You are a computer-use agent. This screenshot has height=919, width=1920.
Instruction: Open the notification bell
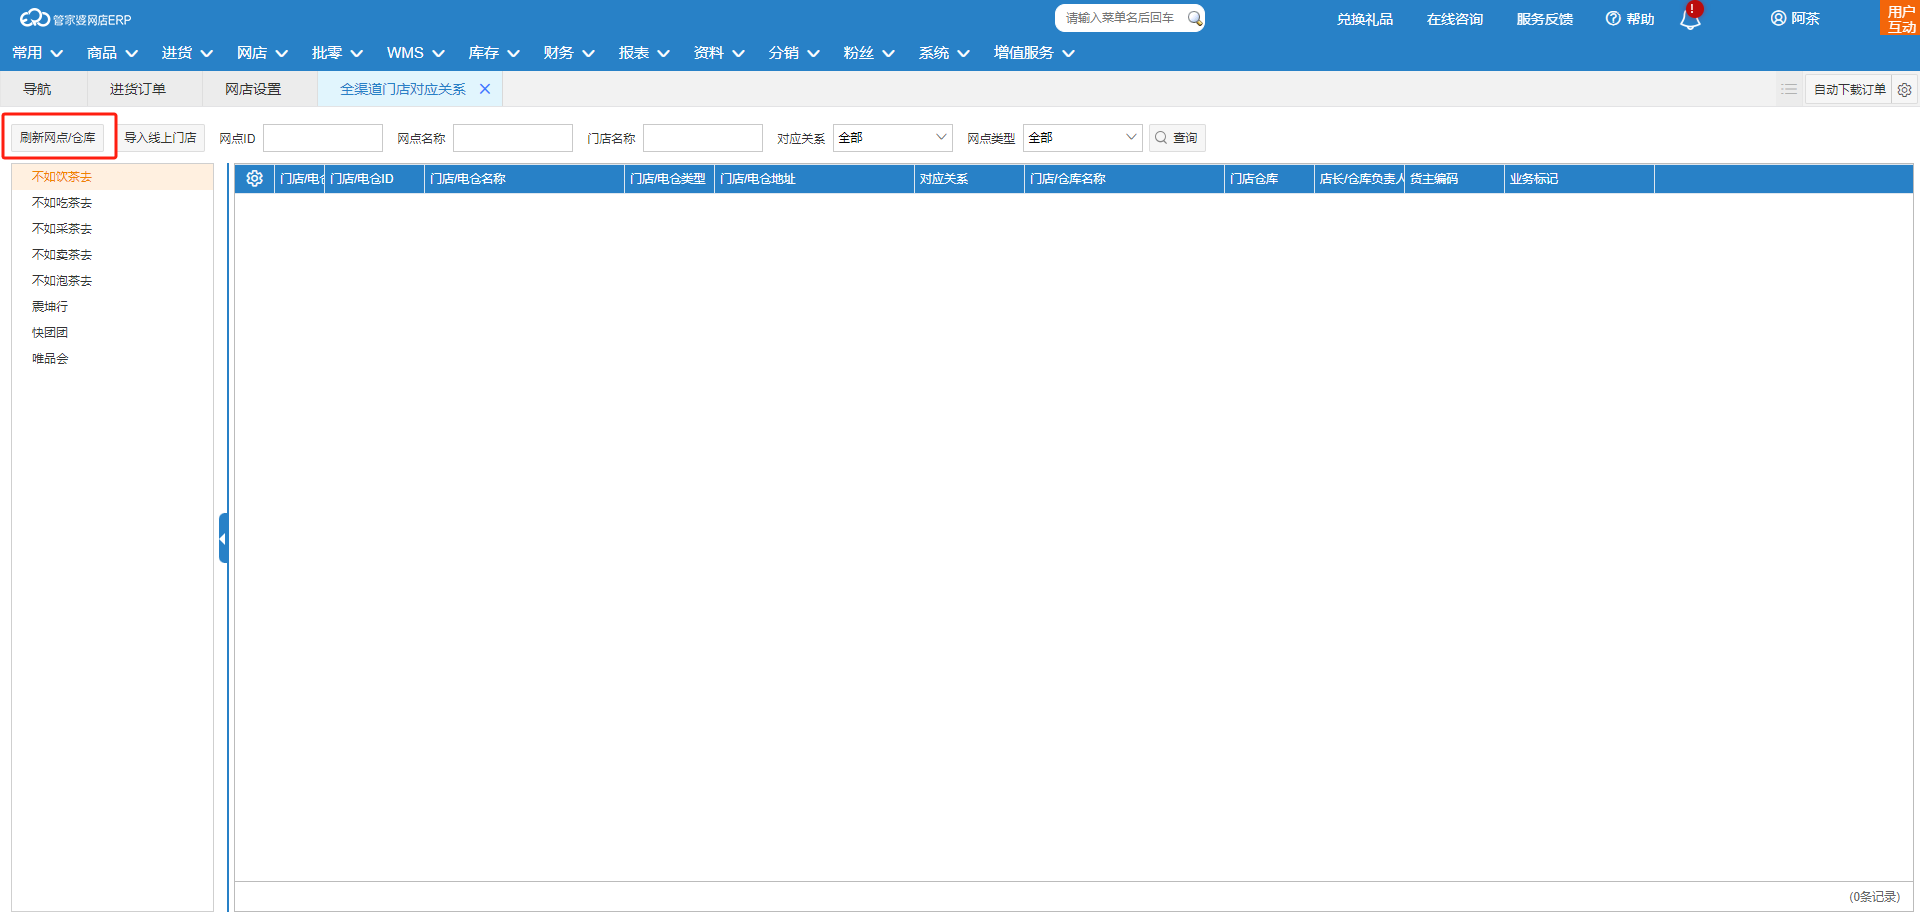(1690, 18)
